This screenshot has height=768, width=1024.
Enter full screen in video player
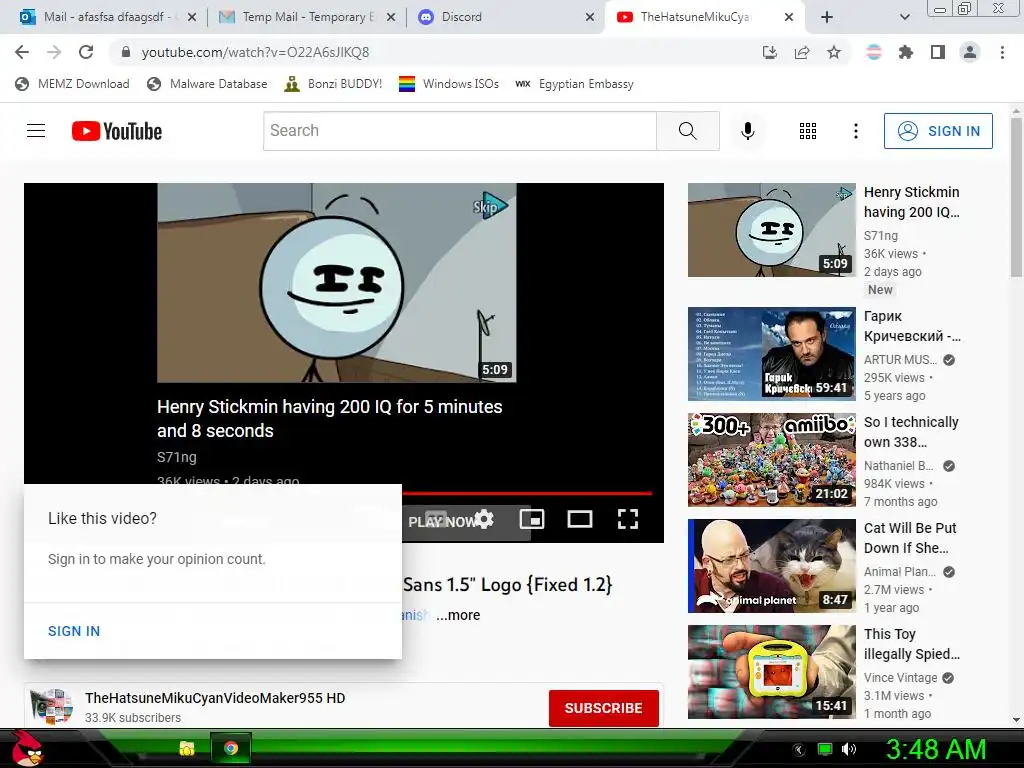[x=628, y=519]
